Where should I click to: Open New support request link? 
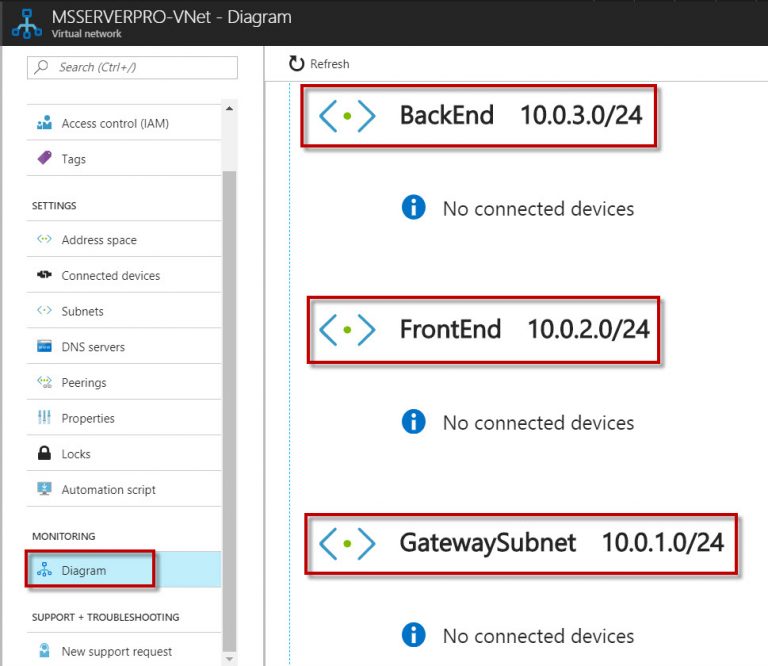[116, 652]
